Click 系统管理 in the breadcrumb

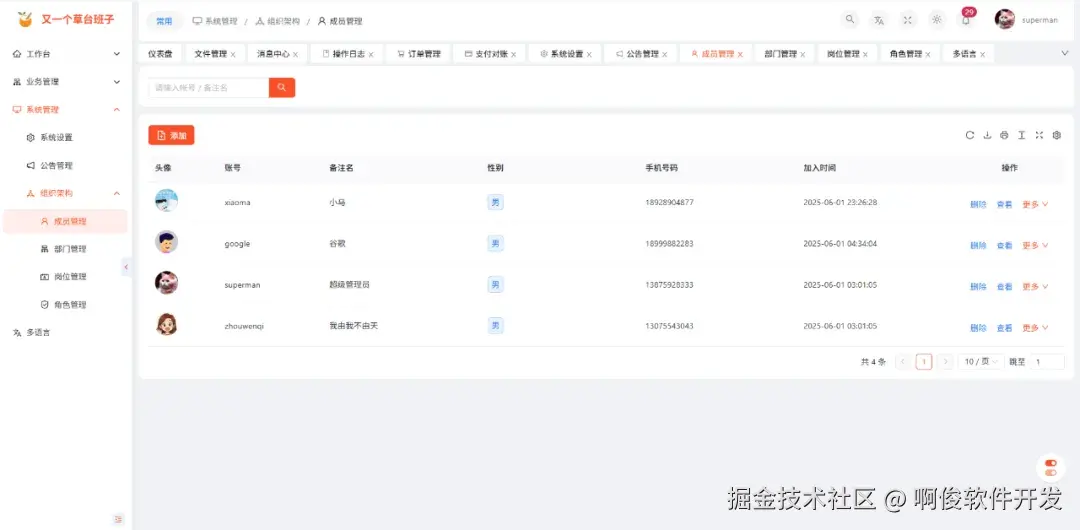click(x=215, y=21)
